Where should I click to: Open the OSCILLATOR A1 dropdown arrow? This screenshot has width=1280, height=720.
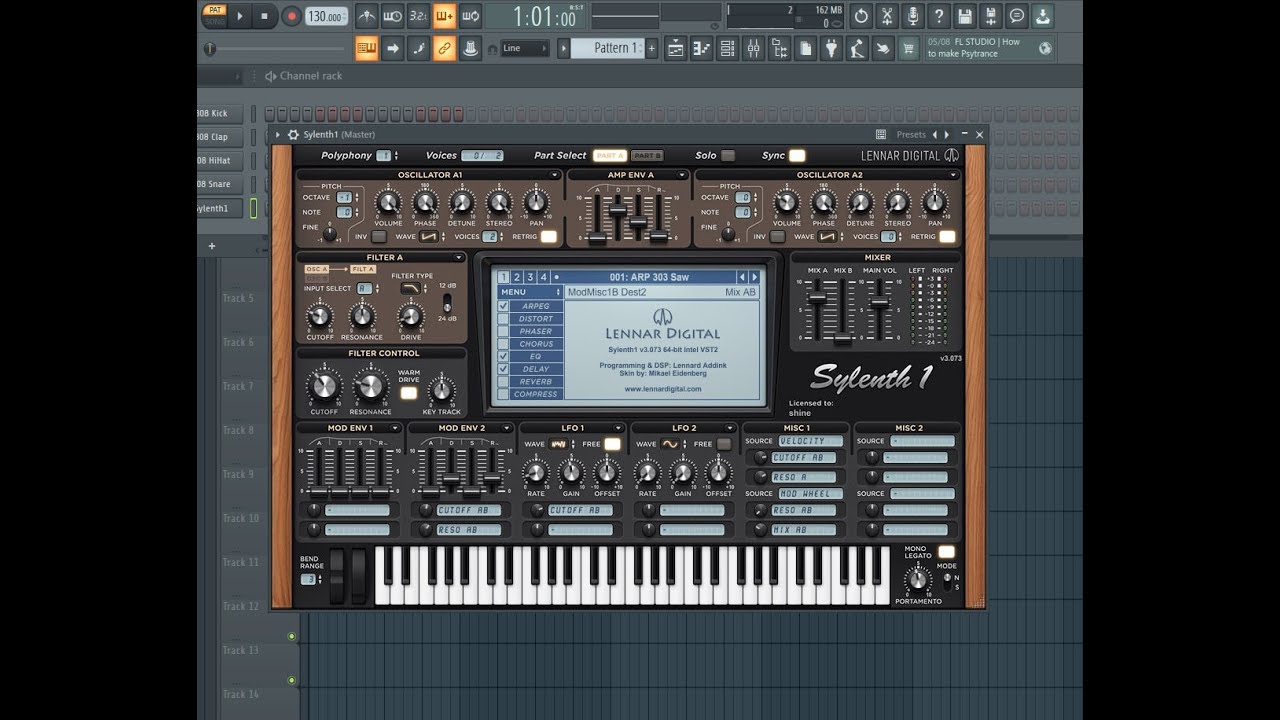click(x=555, y=175)
